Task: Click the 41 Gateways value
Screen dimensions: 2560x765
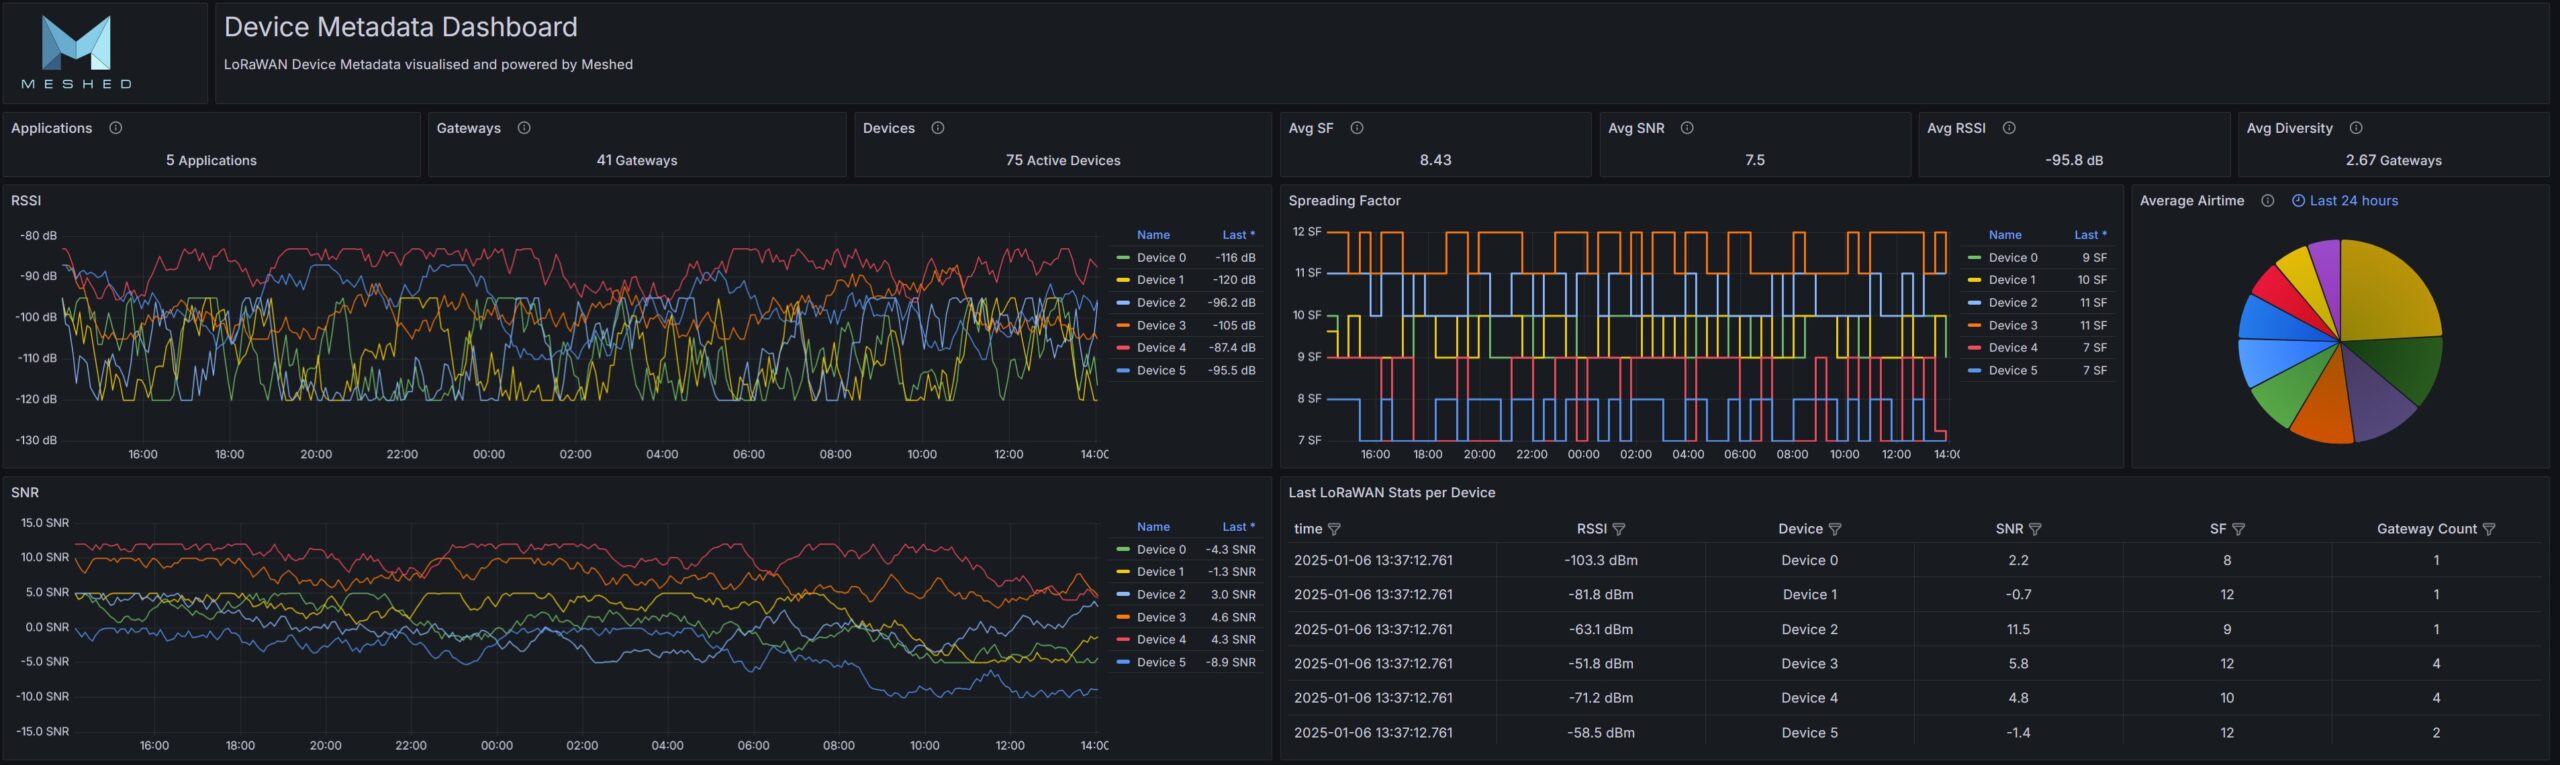Action: tap(637, 160)
